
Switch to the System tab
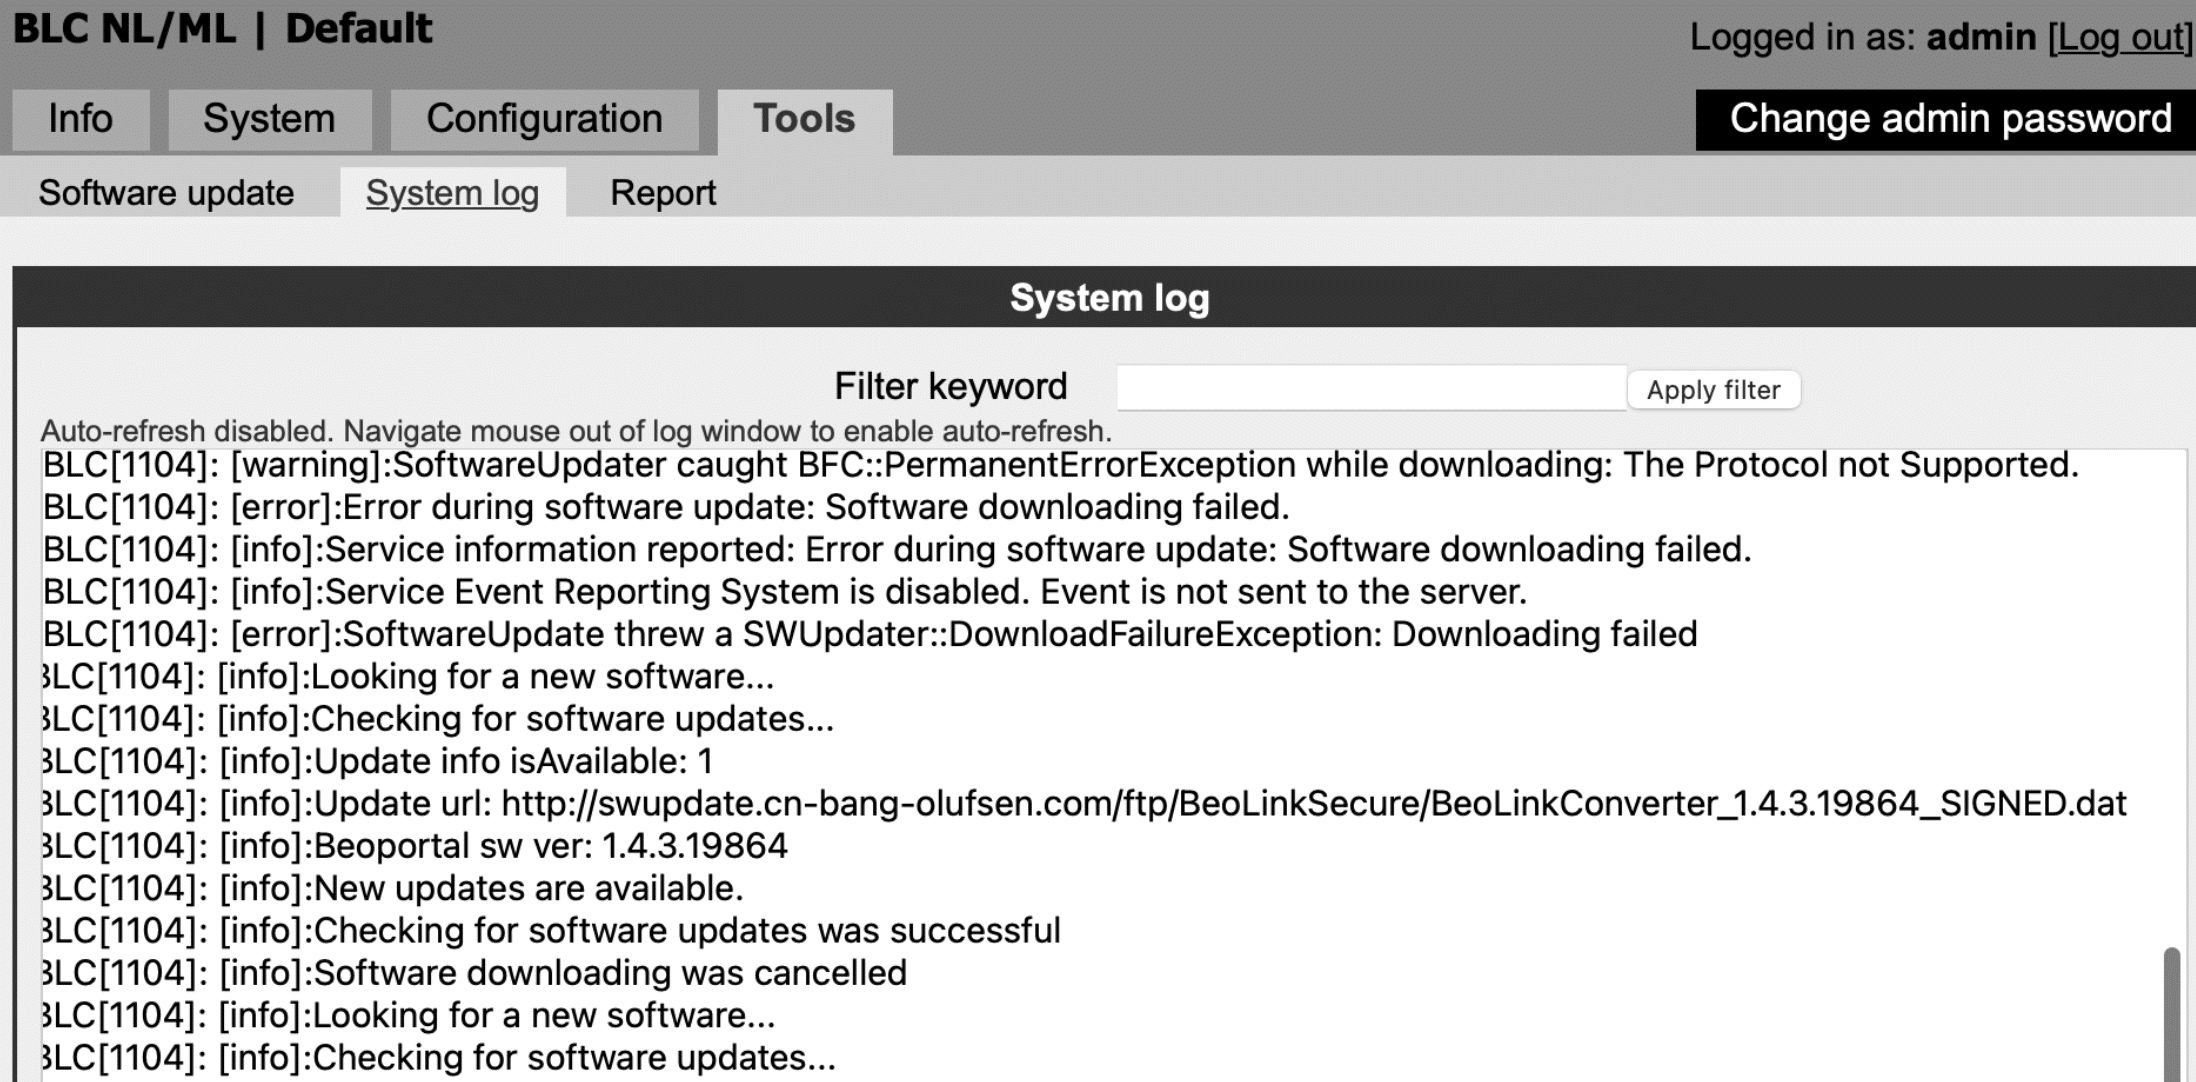(270, 119)
